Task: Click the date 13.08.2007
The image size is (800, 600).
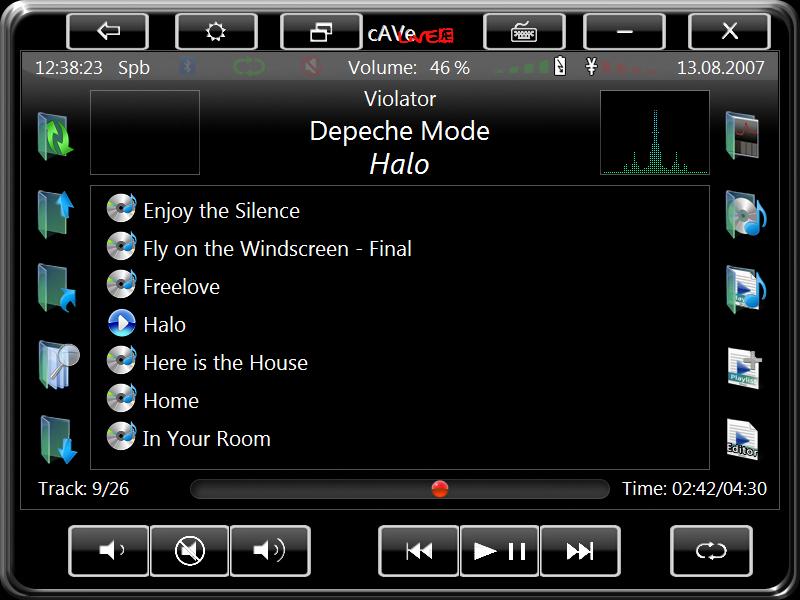Action: click(x=720, y=67)
